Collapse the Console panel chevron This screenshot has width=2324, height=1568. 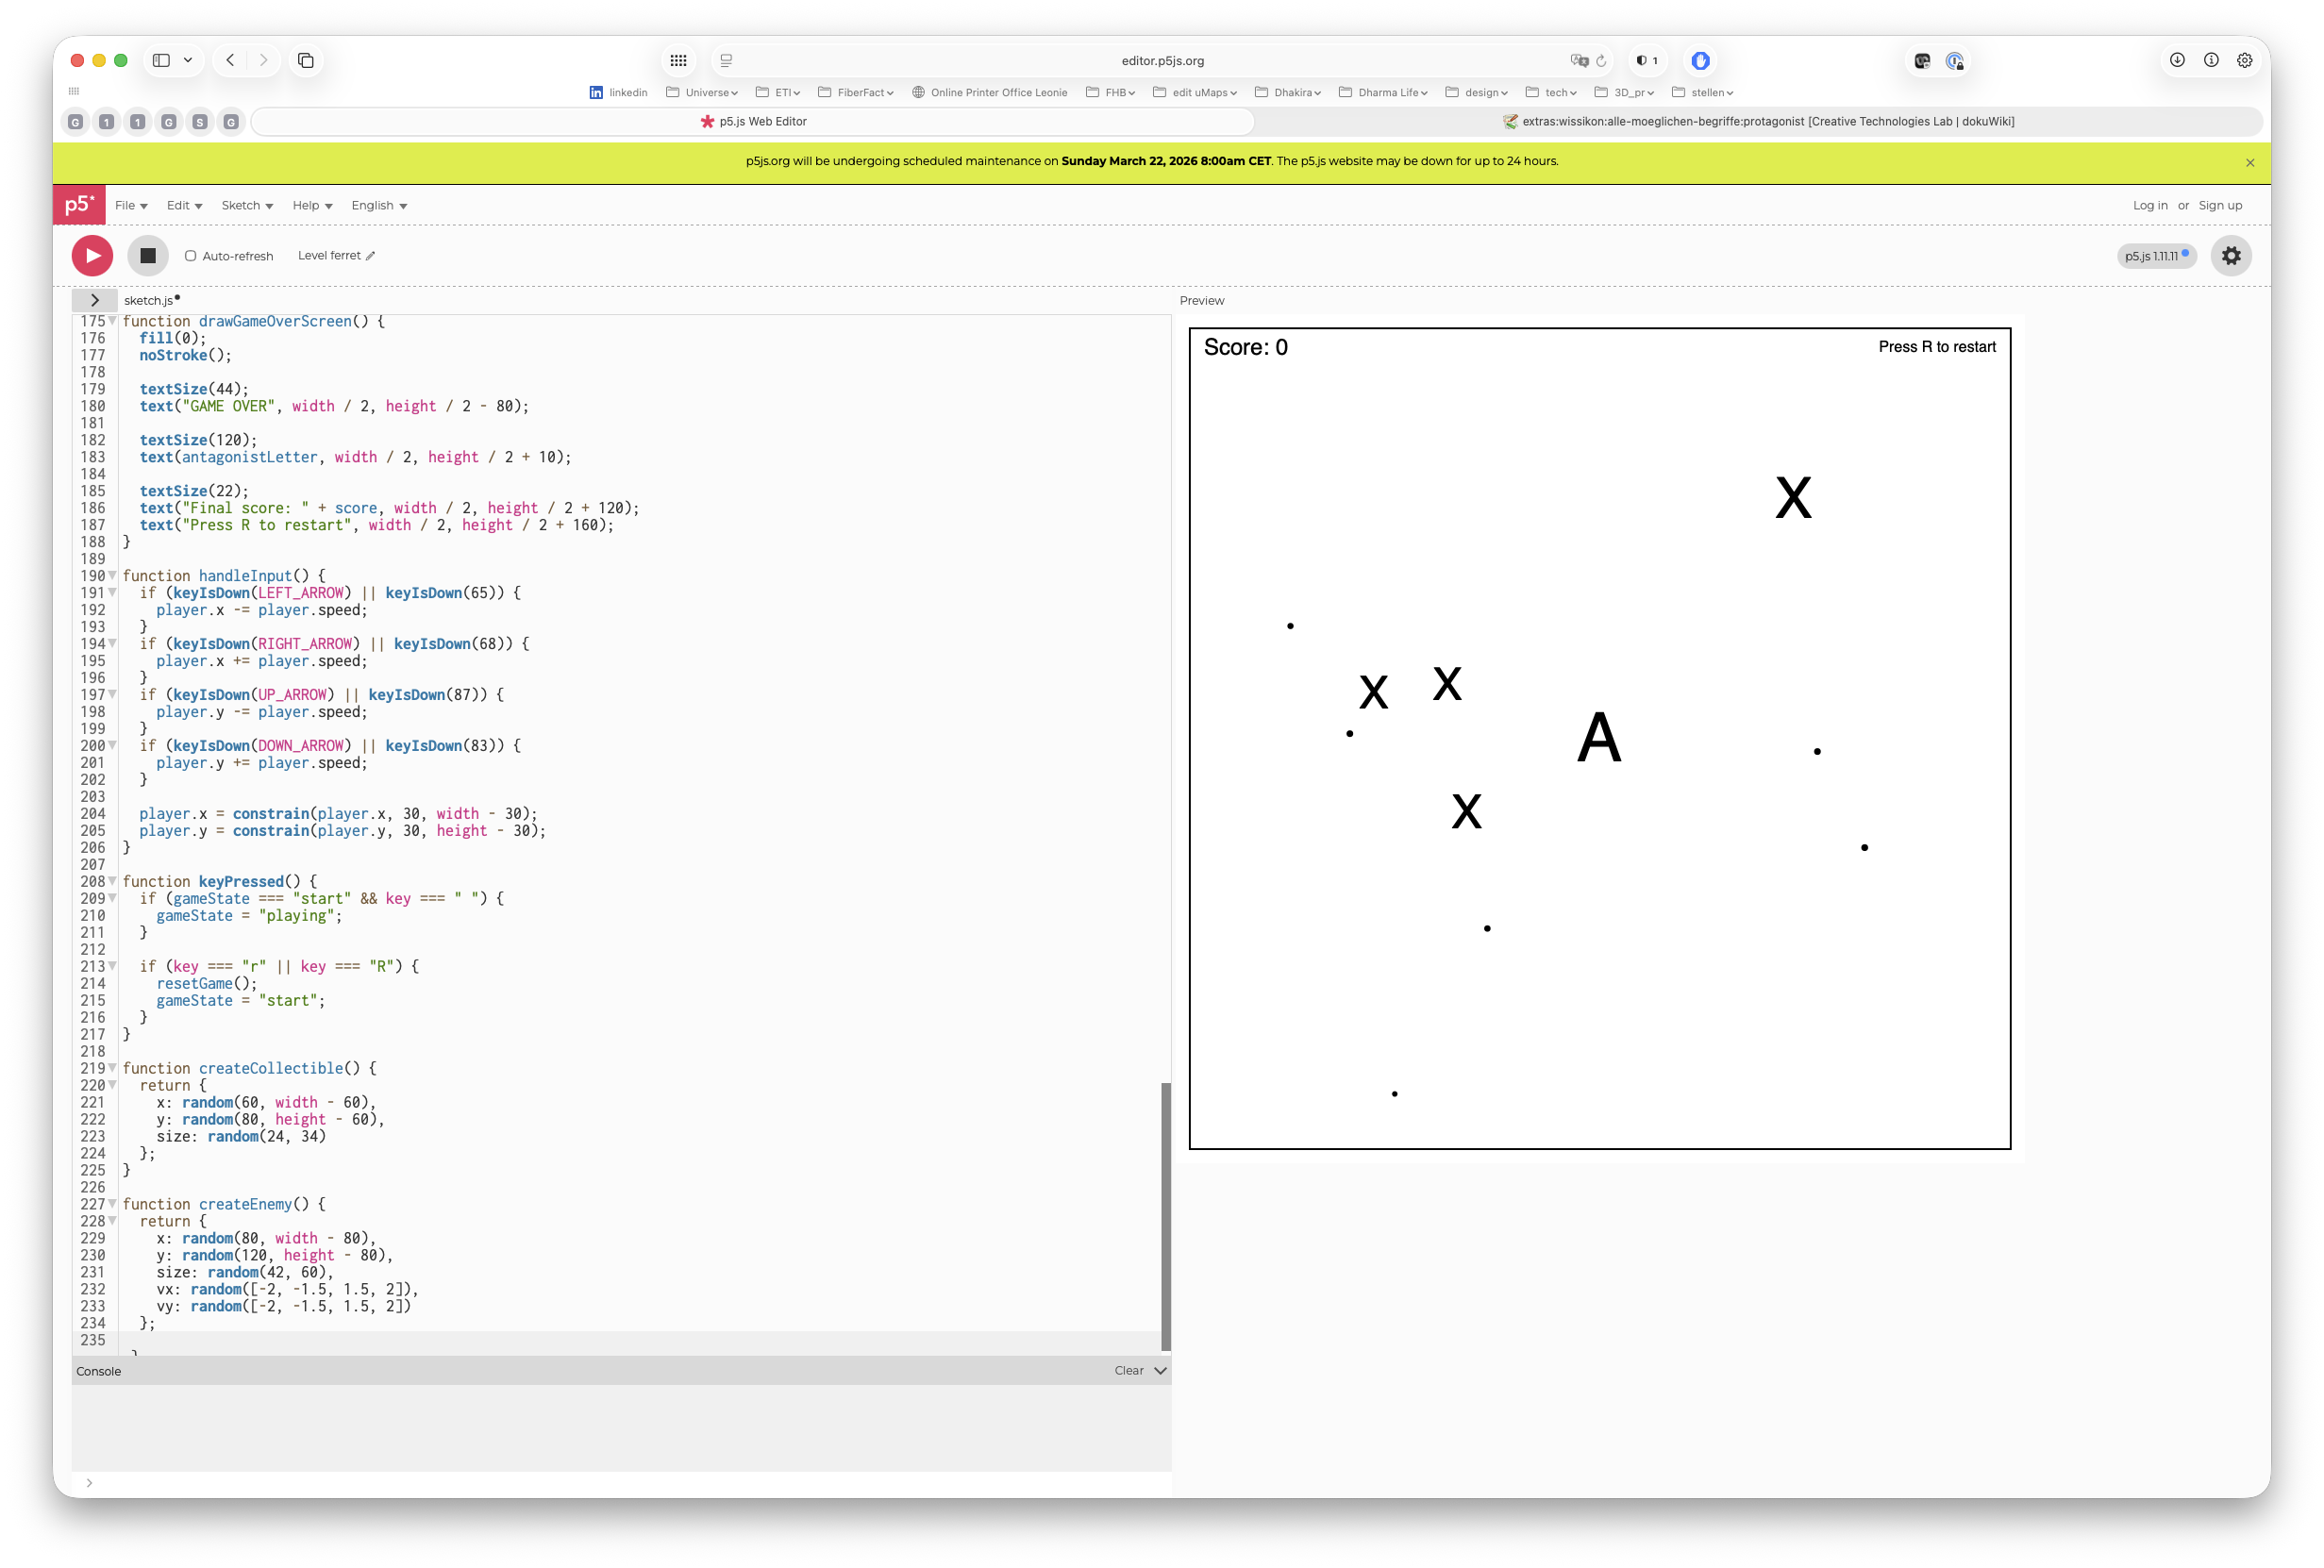pos(1160,1371)
